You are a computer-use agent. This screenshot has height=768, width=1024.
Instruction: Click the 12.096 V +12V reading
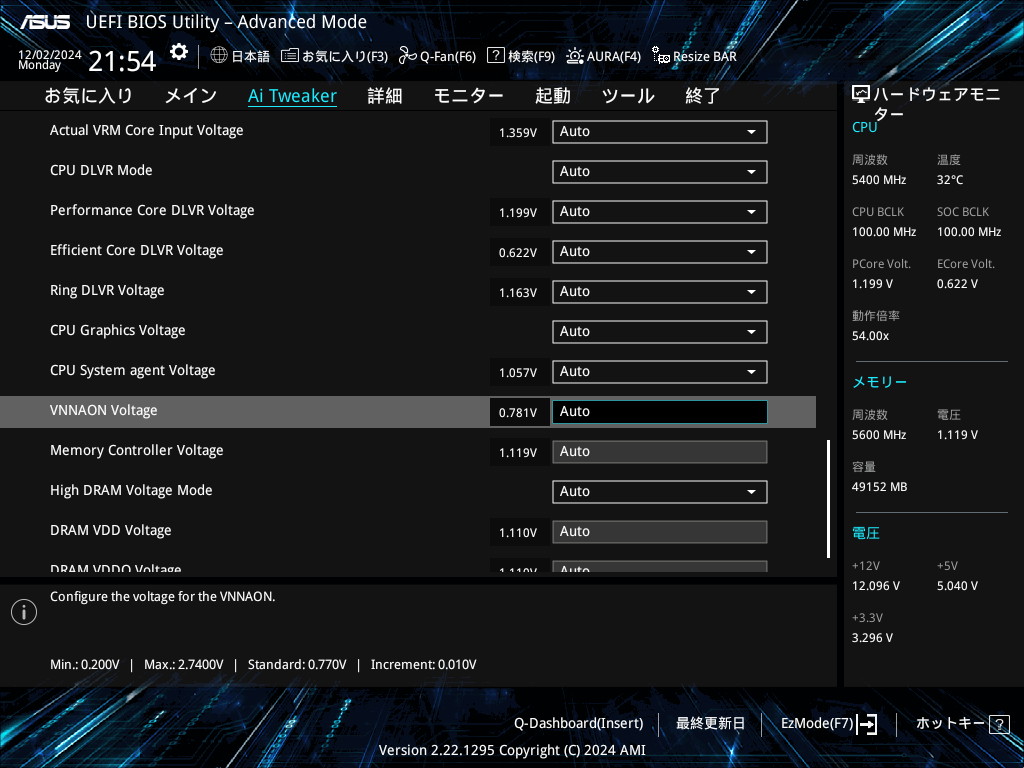pyautogui.click(x=876, y=586)
